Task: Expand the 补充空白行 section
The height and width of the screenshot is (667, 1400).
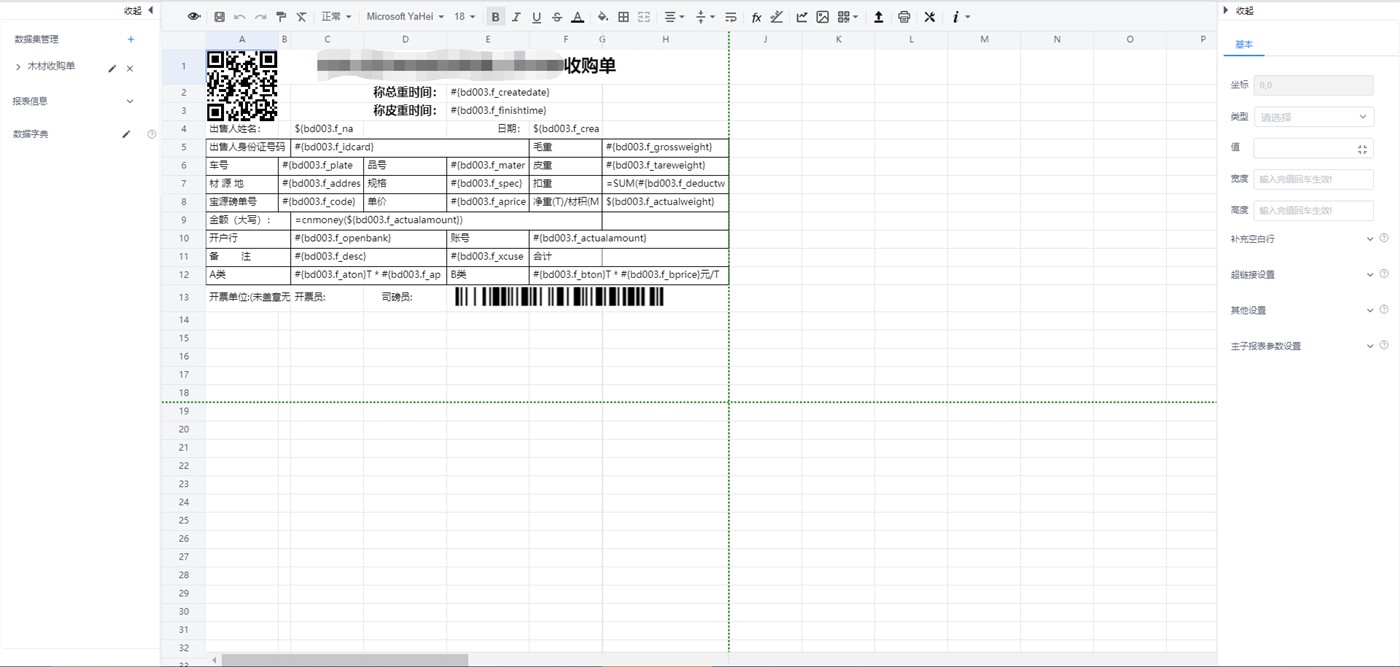Action: [1370, 239]
